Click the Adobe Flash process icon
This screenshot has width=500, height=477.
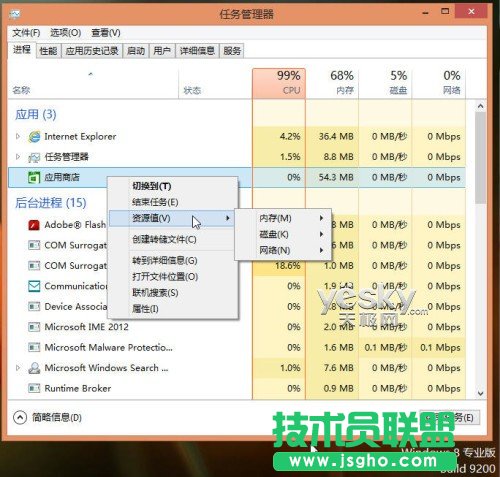[34, 225]
